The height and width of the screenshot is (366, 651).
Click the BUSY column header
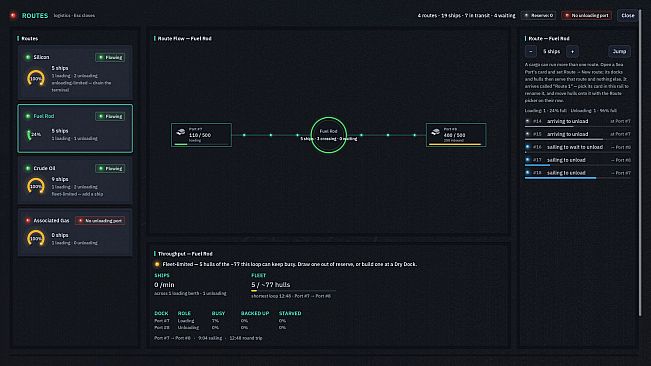pyautogui.click(x=218, y=313)
